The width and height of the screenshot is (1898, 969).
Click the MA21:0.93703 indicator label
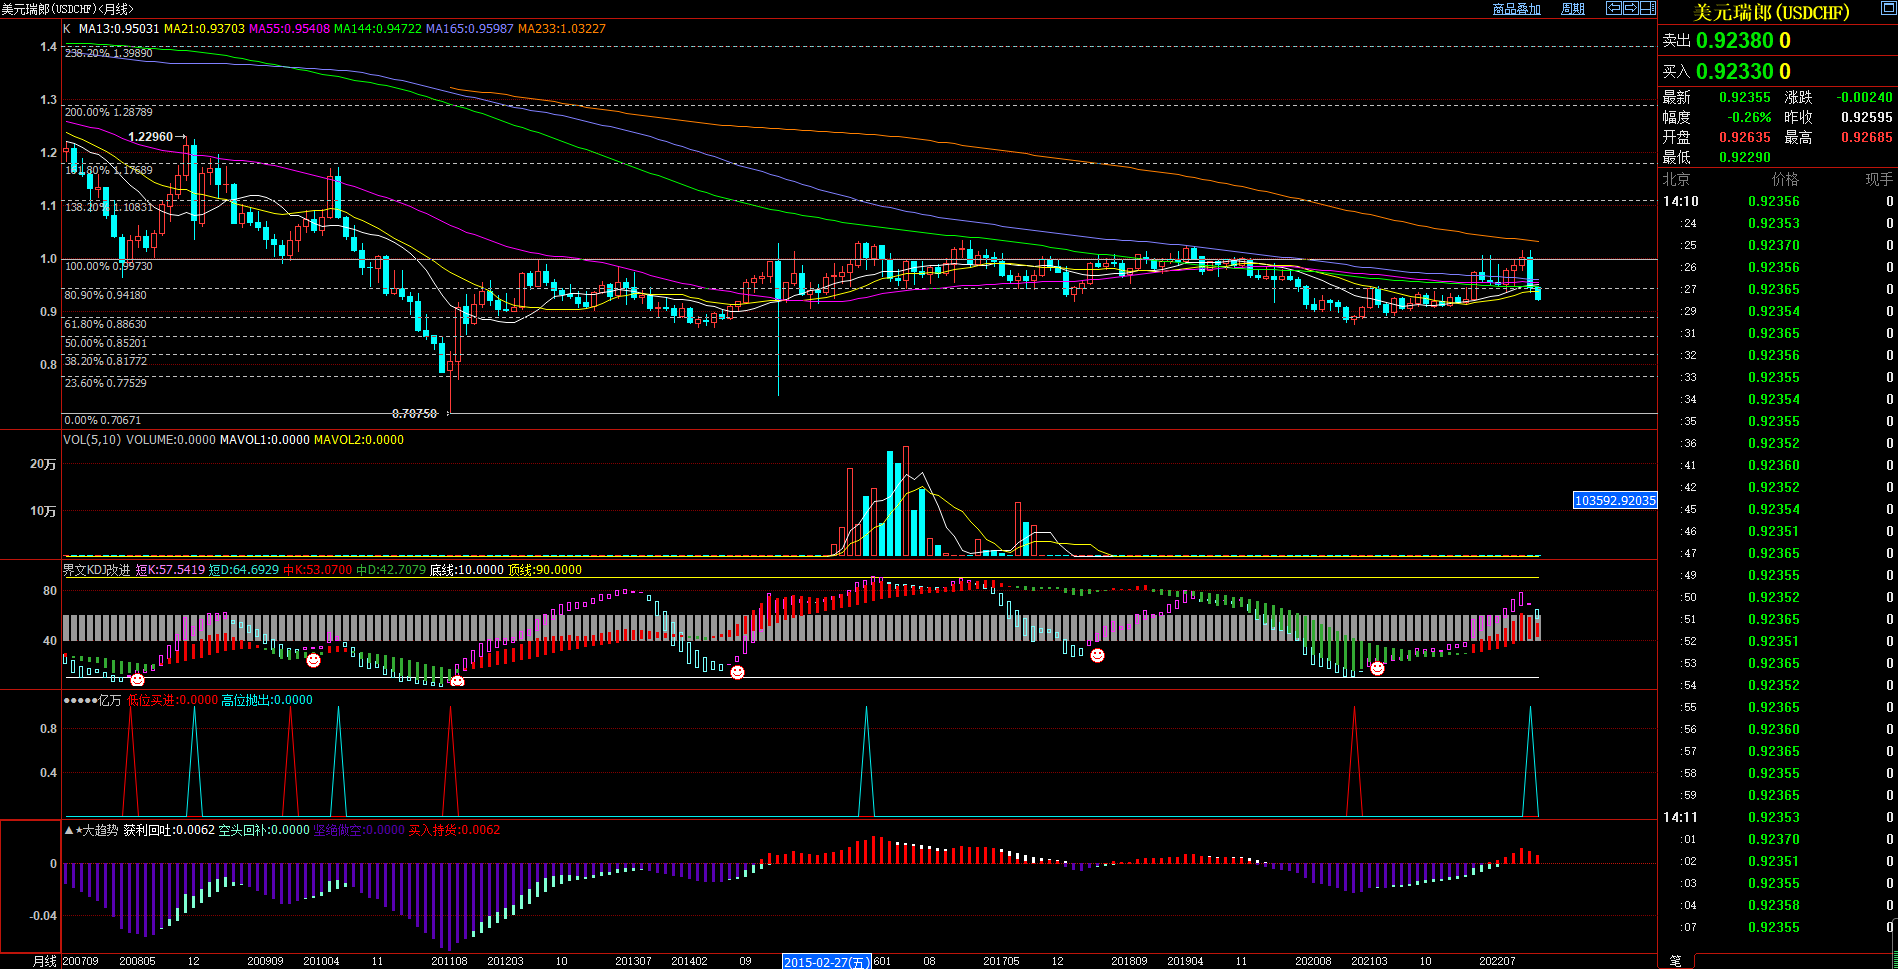[204, 29]
